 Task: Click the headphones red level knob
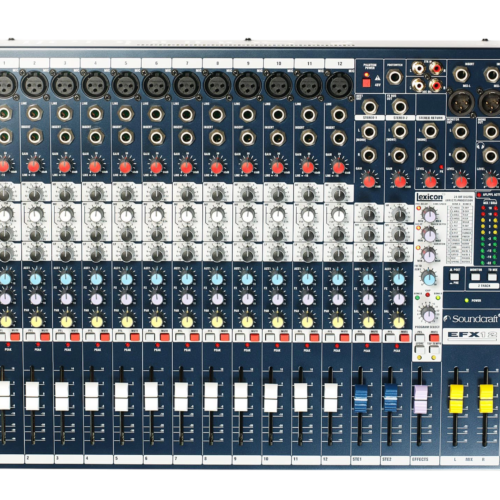492,182
